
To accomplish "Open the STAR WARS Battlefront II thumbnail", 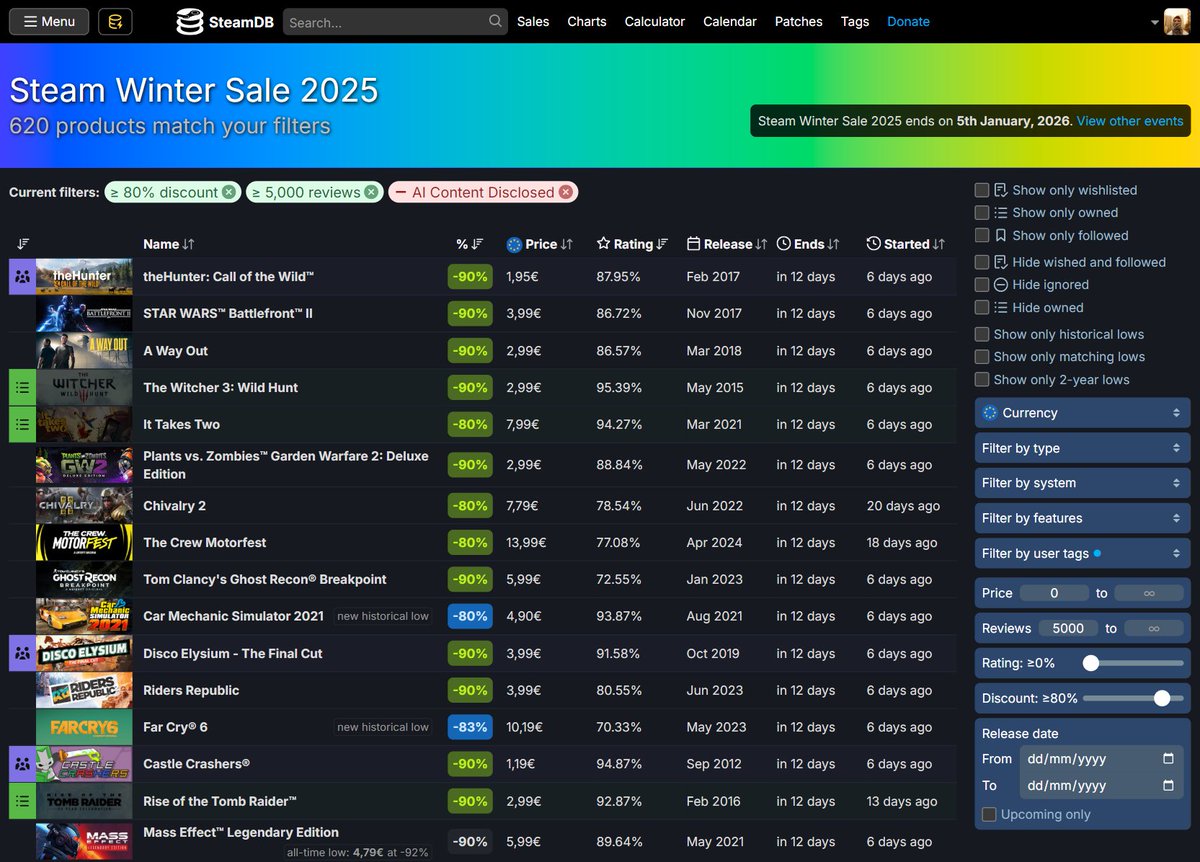I will [x=84, y=314].
